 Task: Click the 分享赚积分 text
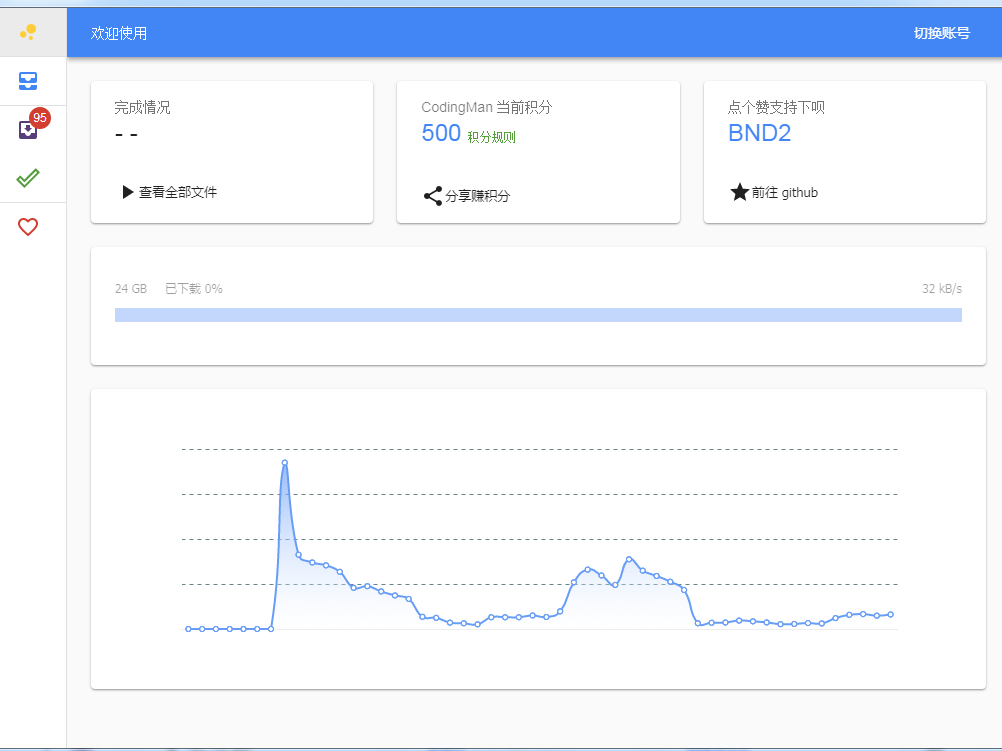pyautogui.click(x=477, y=196)
